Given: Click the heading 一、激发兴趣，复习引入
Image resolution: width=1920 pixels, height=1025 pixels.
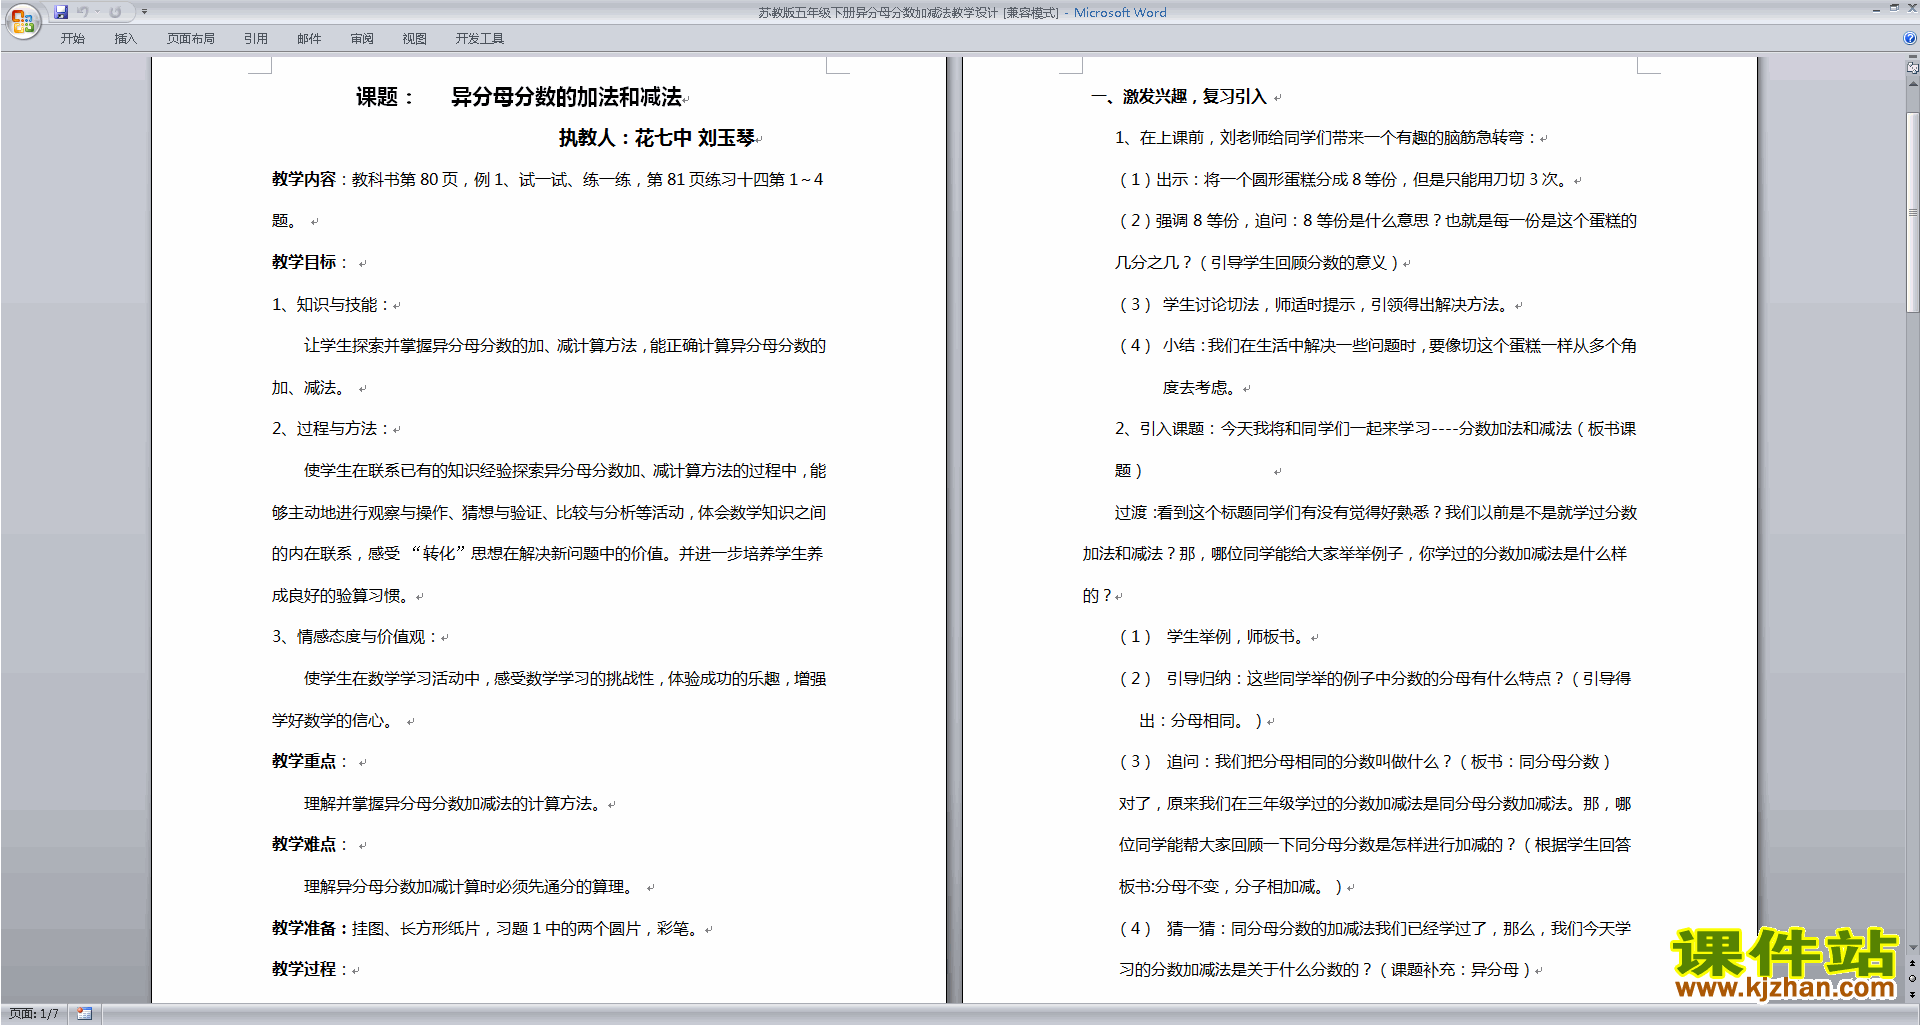Looking at the screenshot, I should point(1179,96).
